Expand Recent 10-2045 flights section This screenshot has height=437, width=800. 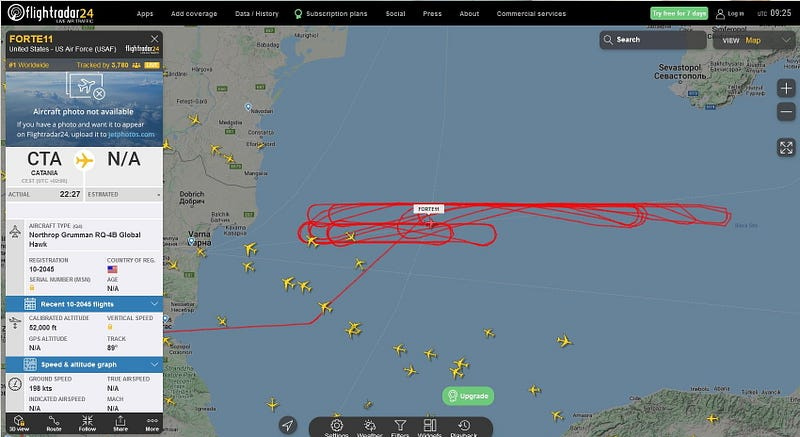click(x=84, y=304)
